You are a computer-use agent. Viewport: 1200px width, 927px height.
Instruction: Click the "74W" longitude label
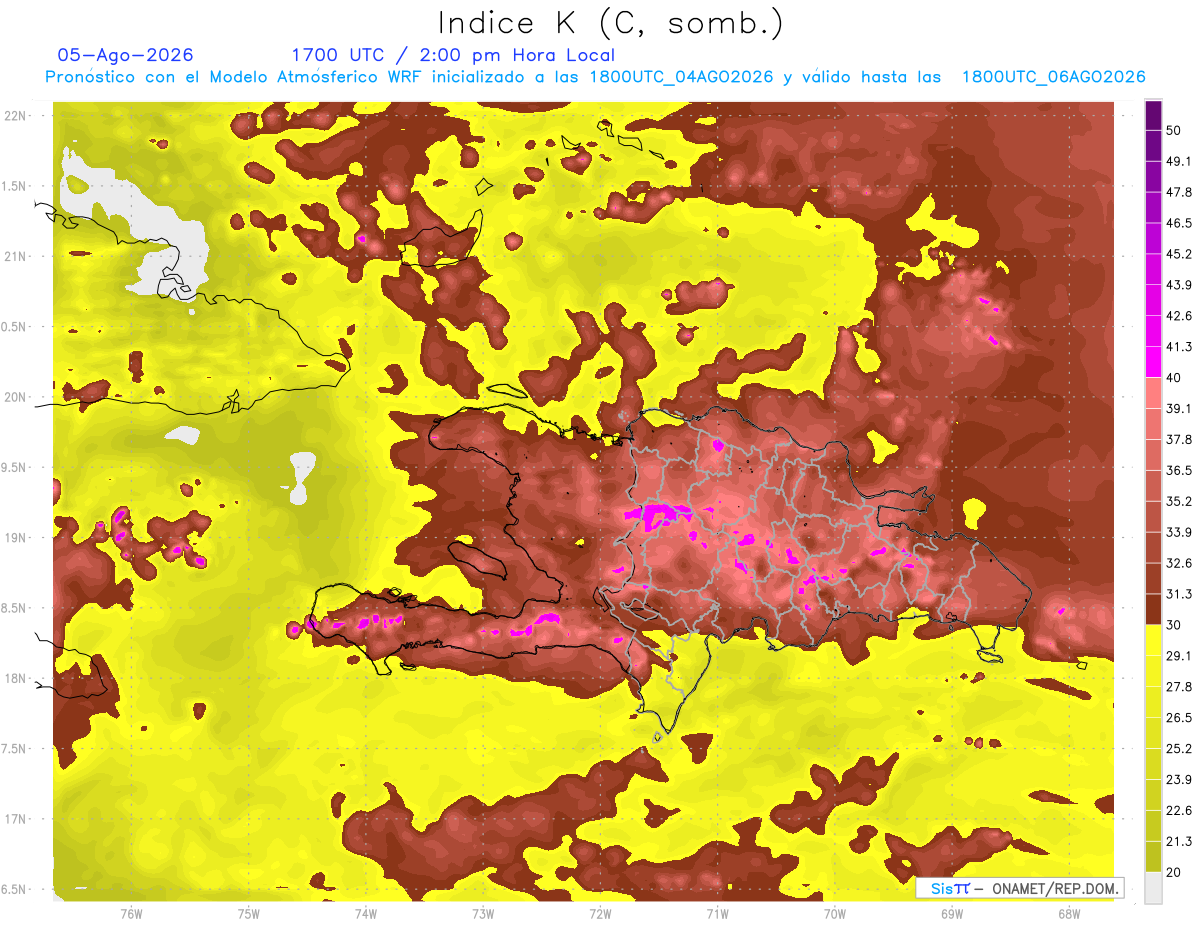click(365, 914)
